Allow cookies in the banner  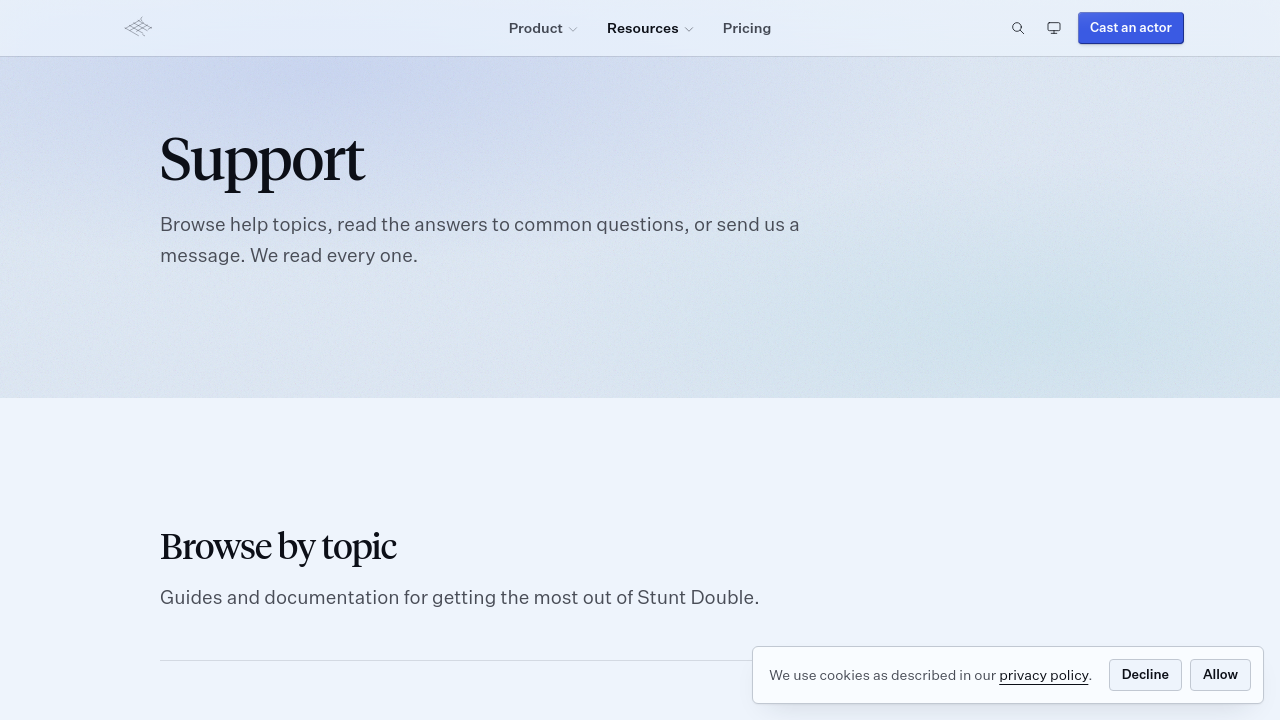pos(1220,675)
